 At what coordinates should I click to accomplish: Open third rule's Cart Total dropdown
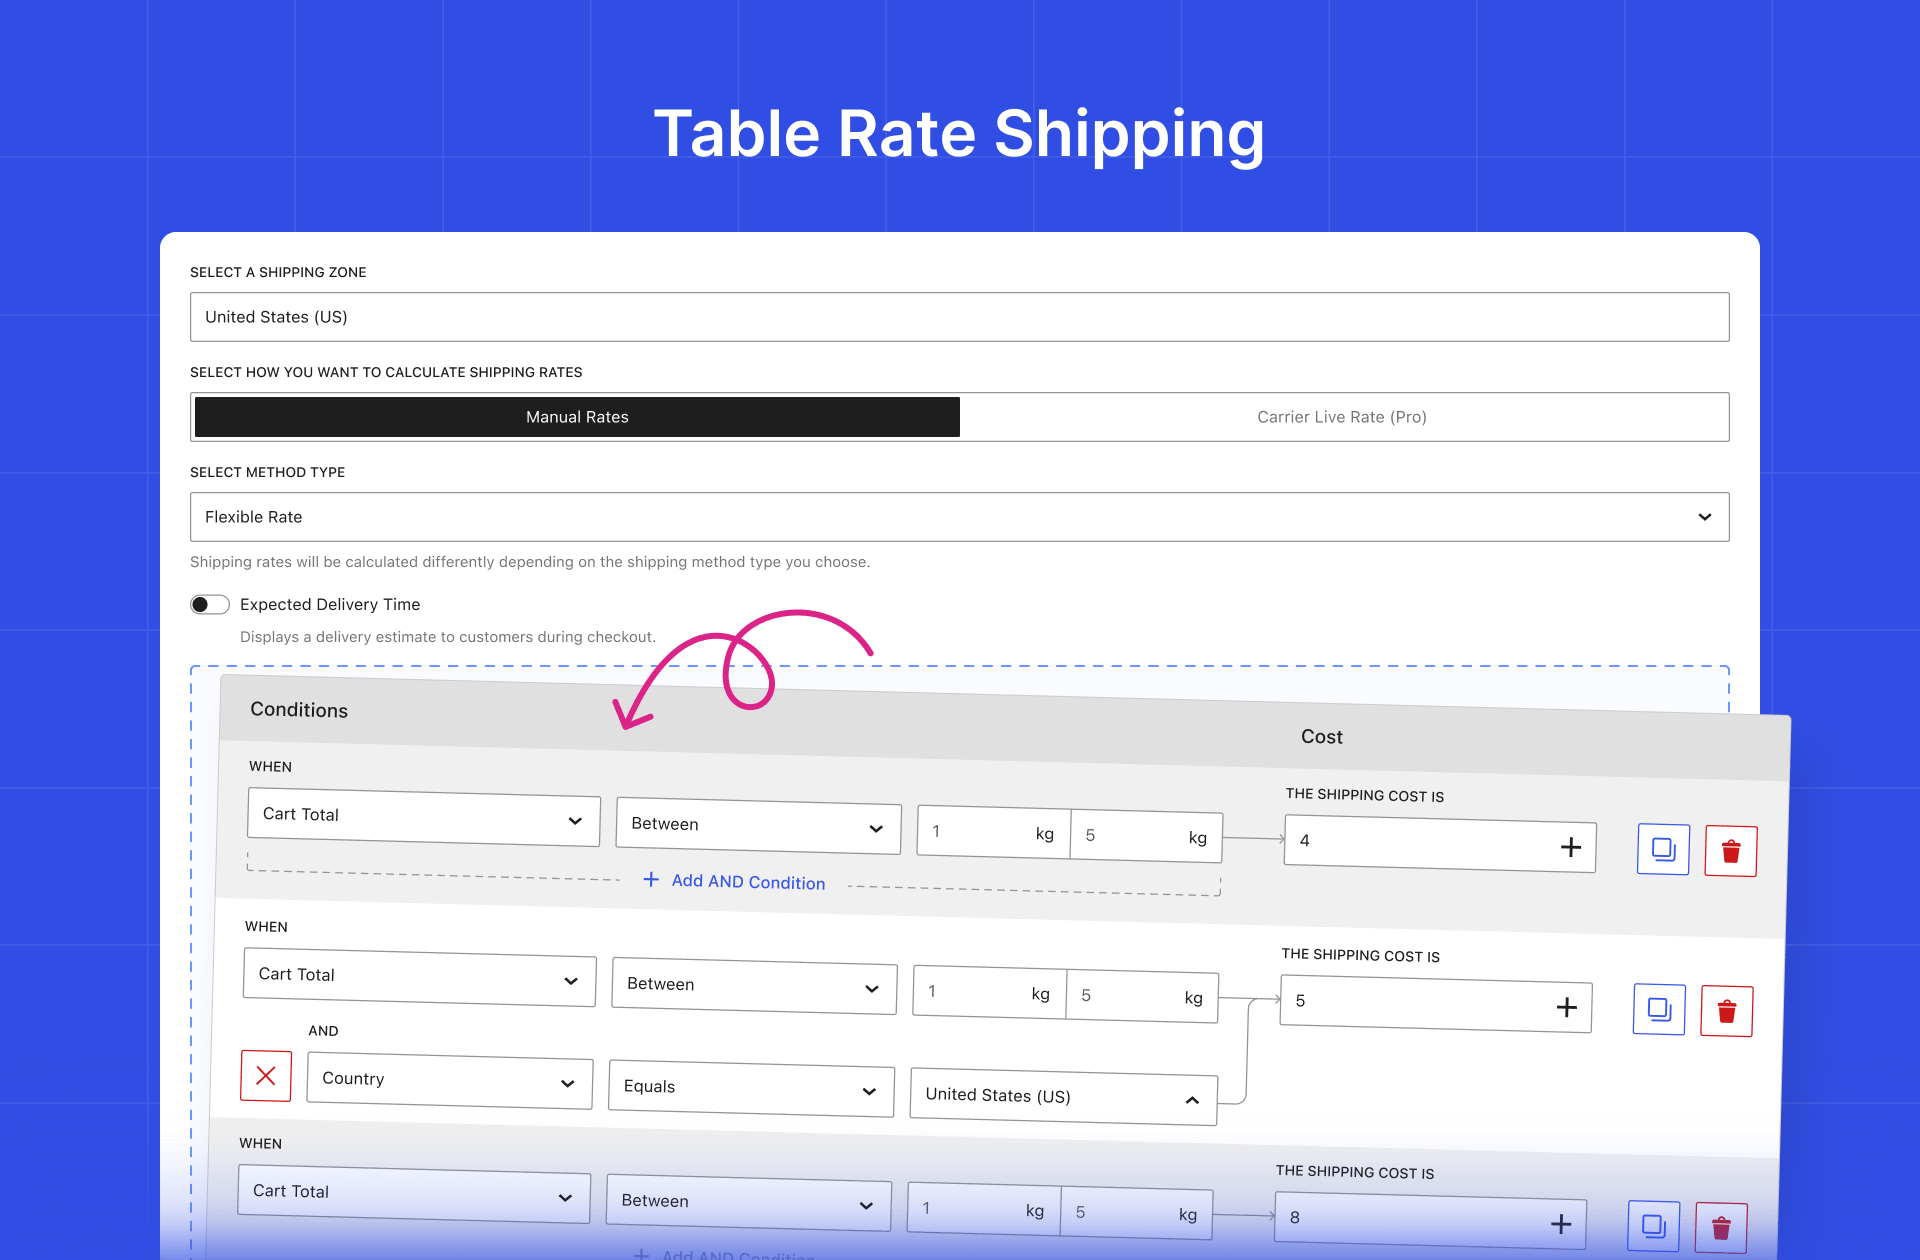[414, 1194]
